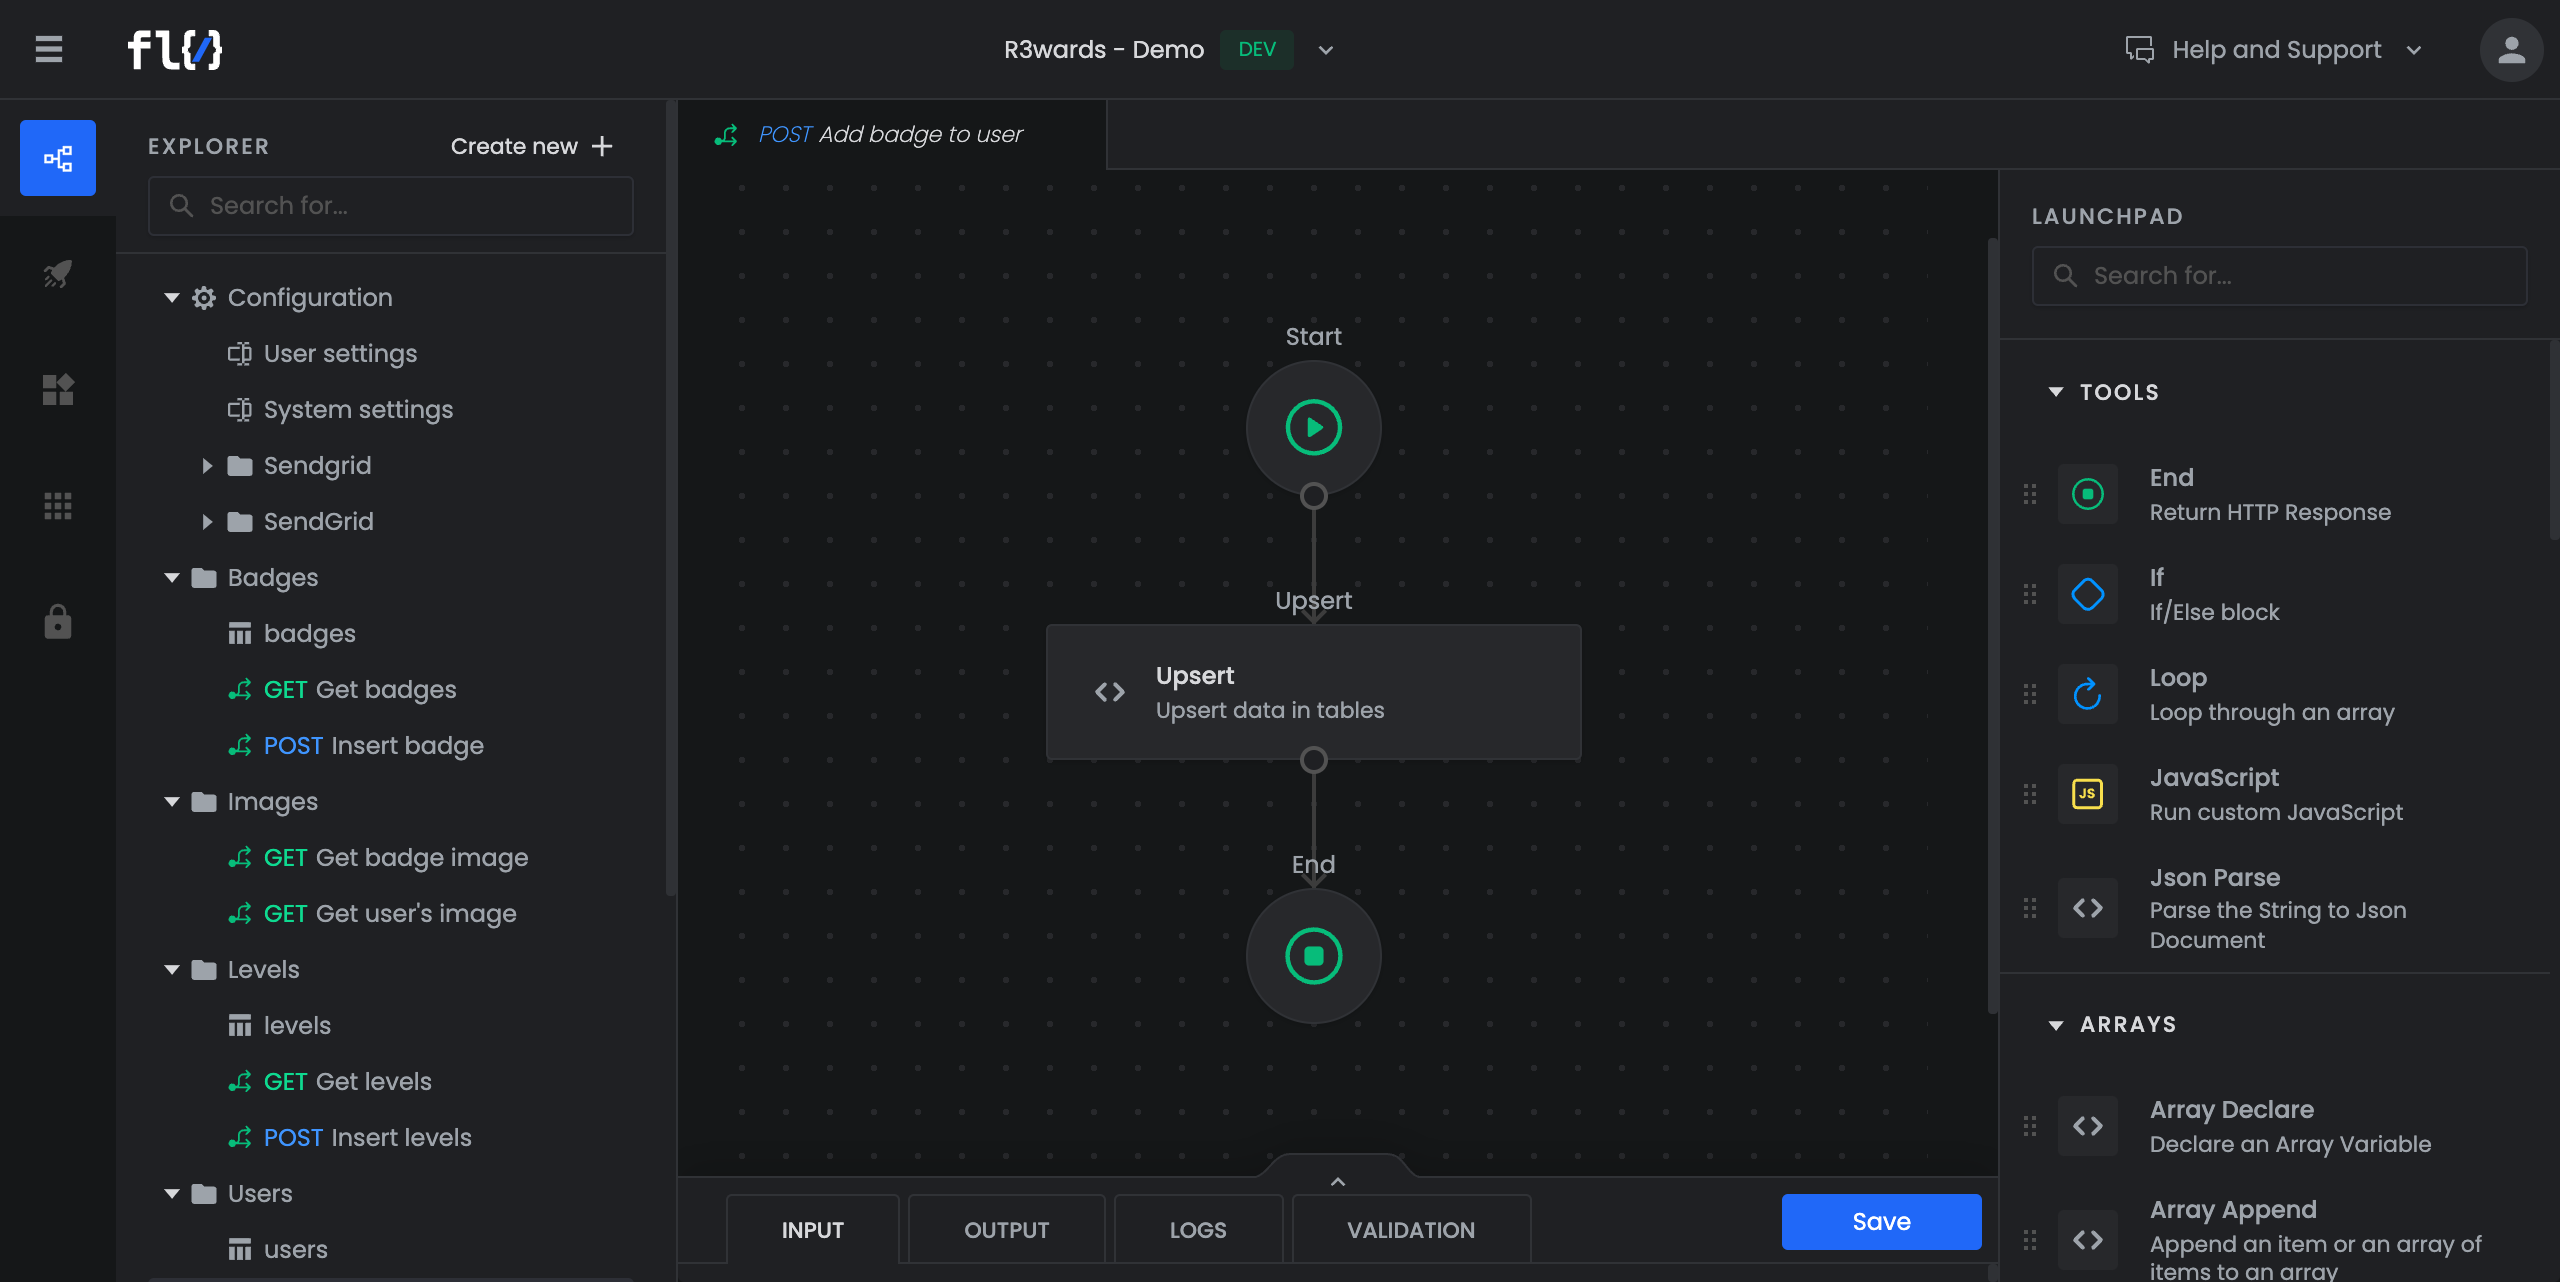Click Create new in Explorer
2560x1282 pixels.
(531, 146)
